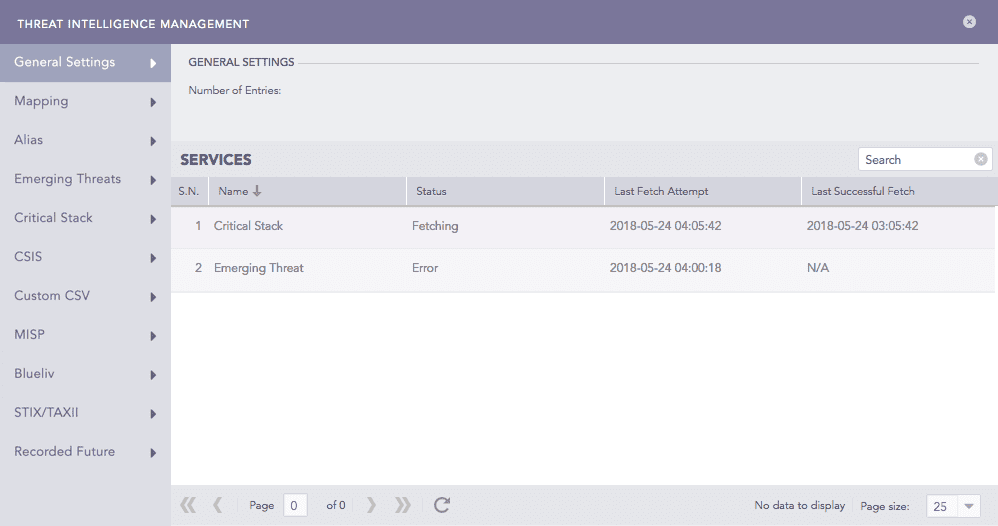Close the Threat Intelligence Management dialog

click(x=969, y=22)
